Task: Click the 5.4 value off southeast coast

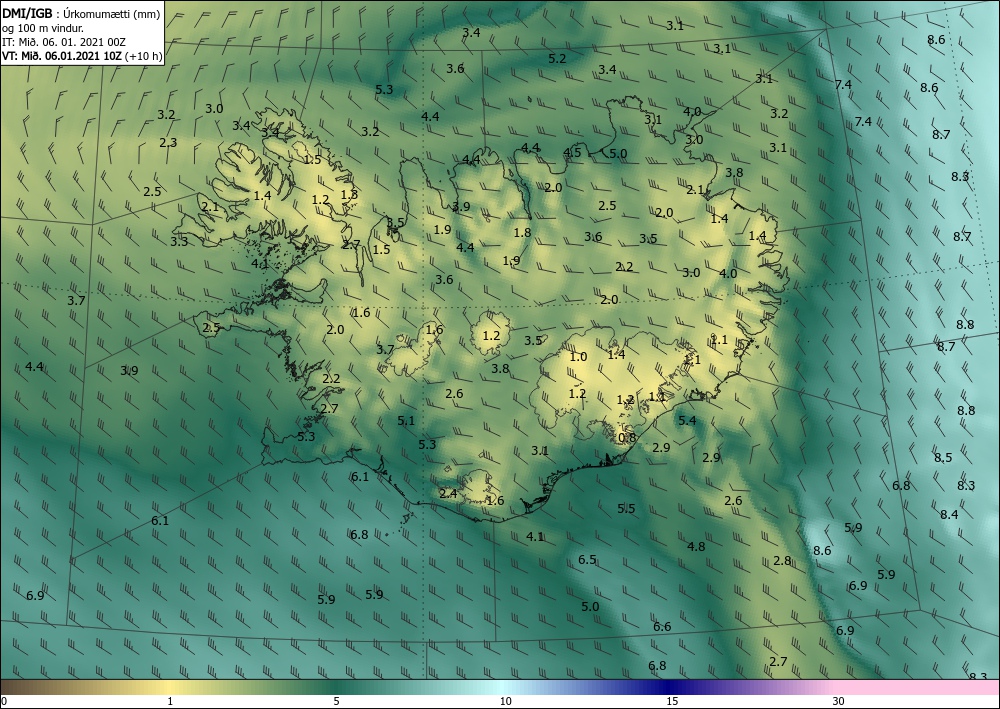Action: pos(687,420)
